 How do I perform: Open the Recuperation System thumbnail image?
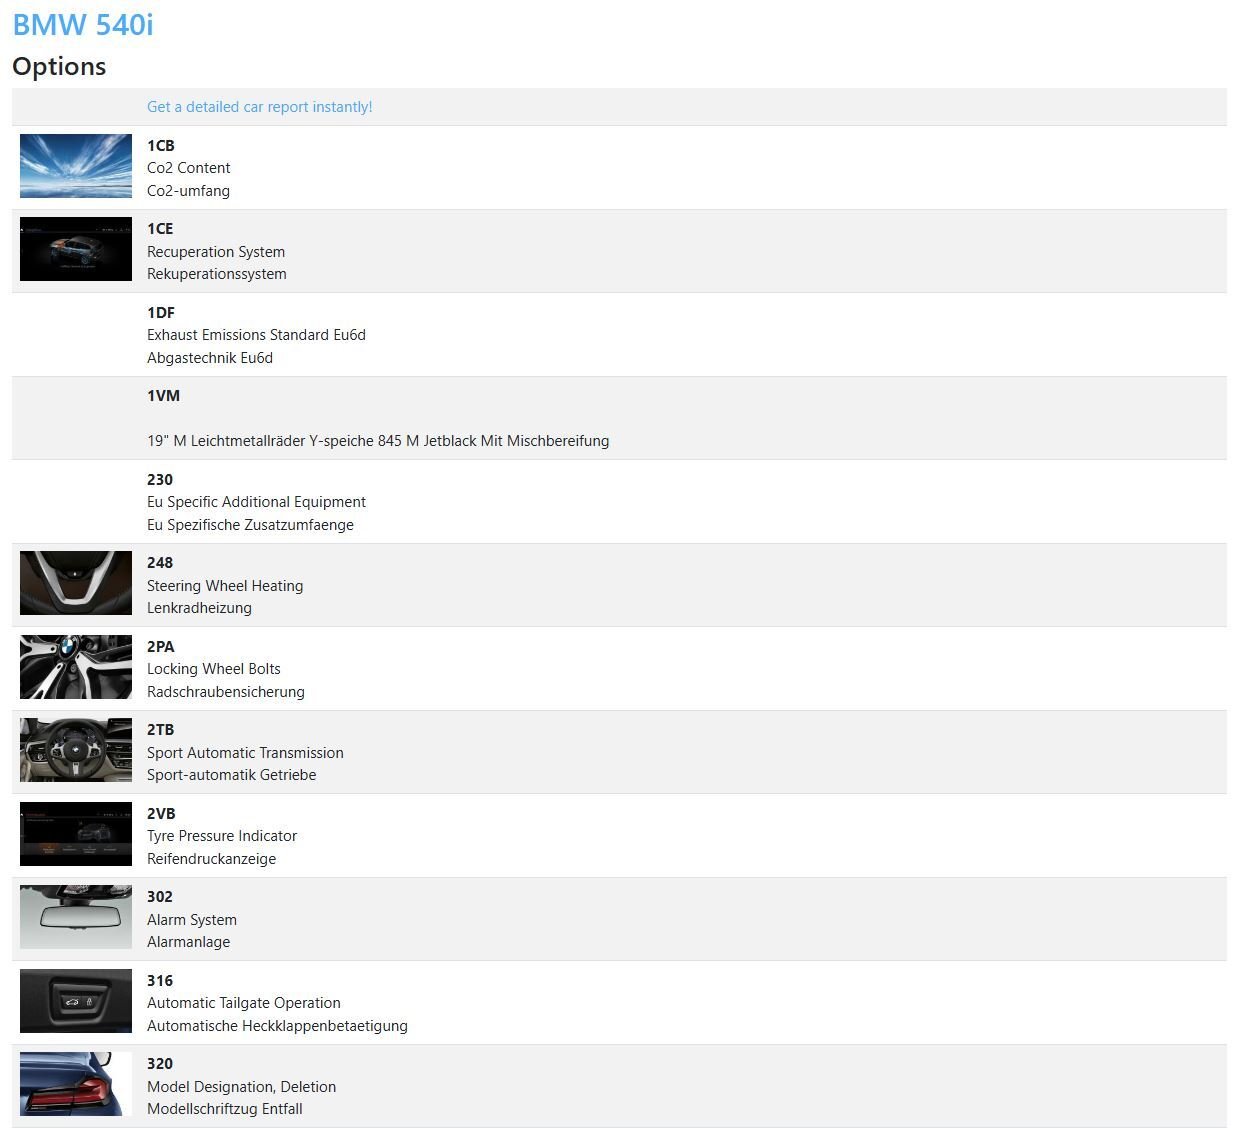pyautogui.click(x=76, y=249)
